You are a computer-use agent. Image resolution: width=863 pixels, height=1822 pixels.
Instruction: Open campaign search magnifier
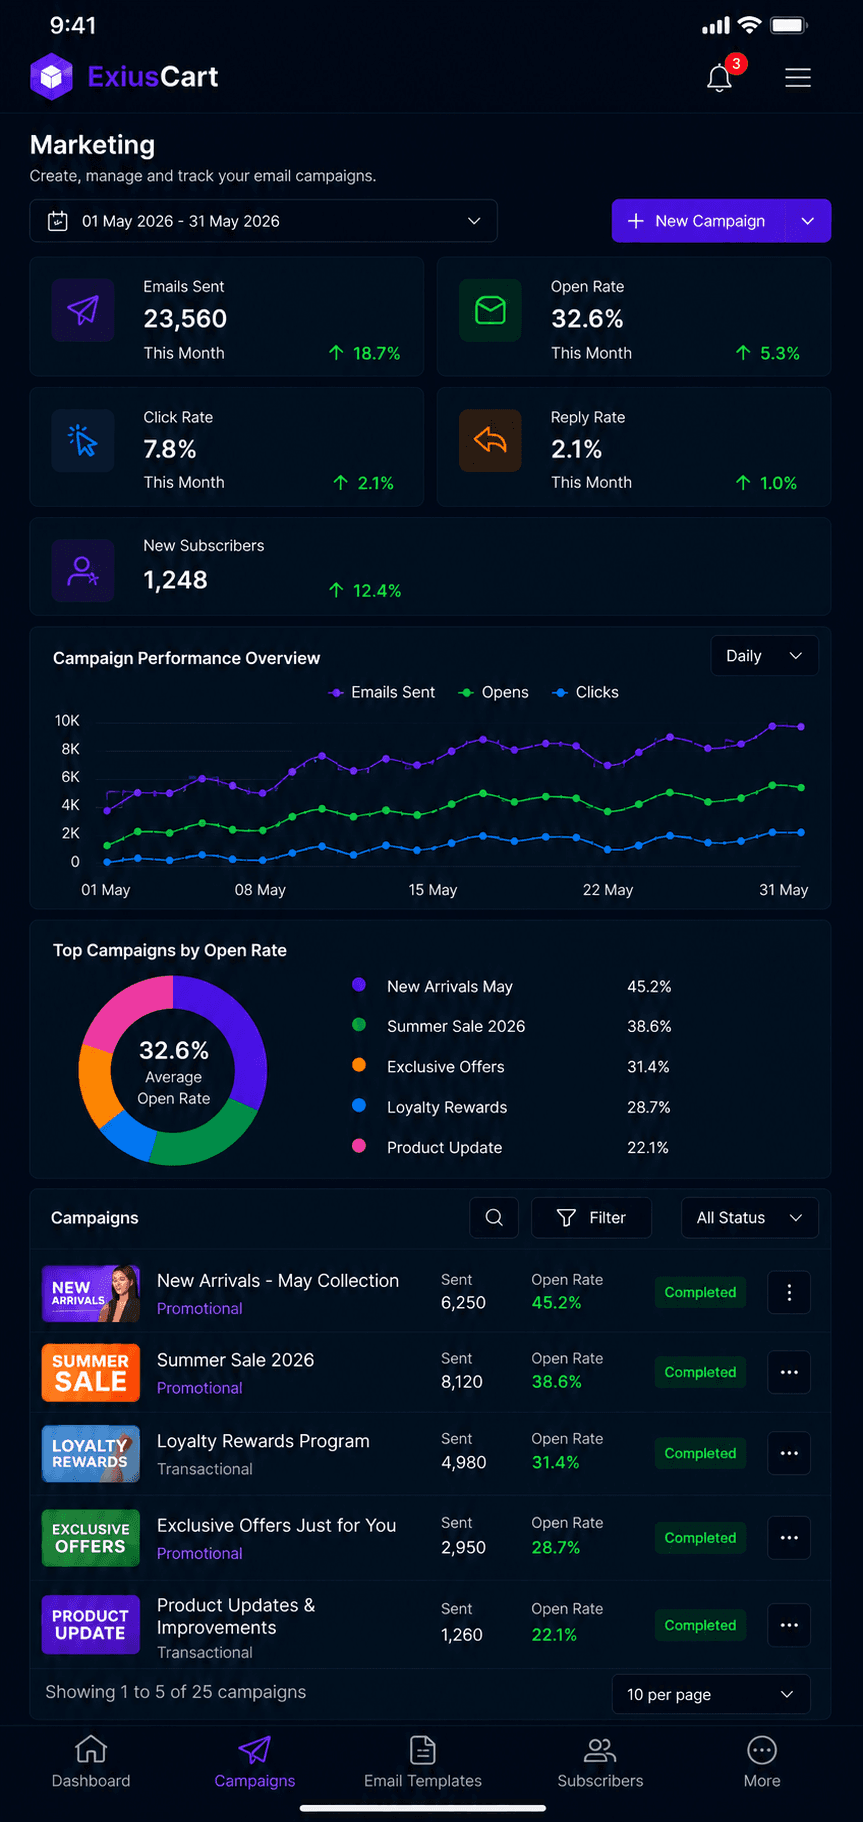point(494,1217)
